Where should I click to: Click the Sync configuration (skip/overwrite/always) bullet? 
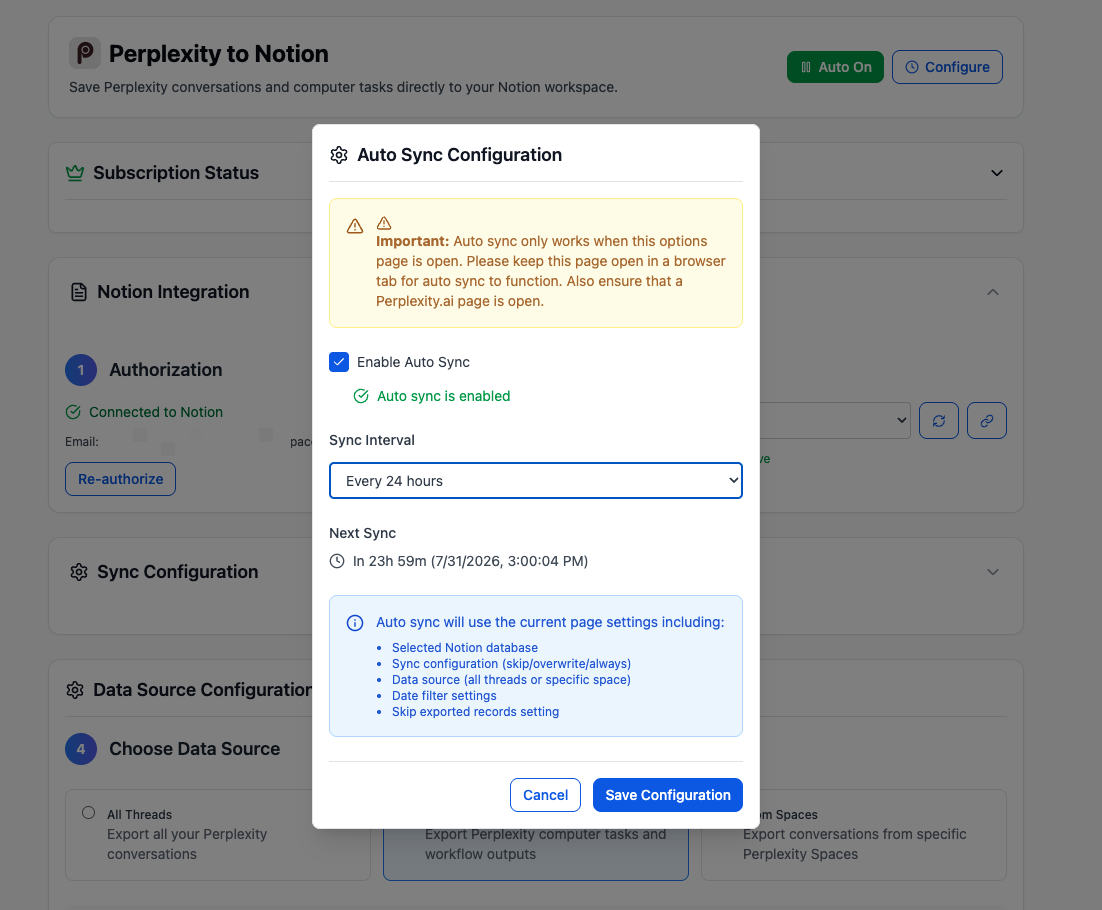512,663
